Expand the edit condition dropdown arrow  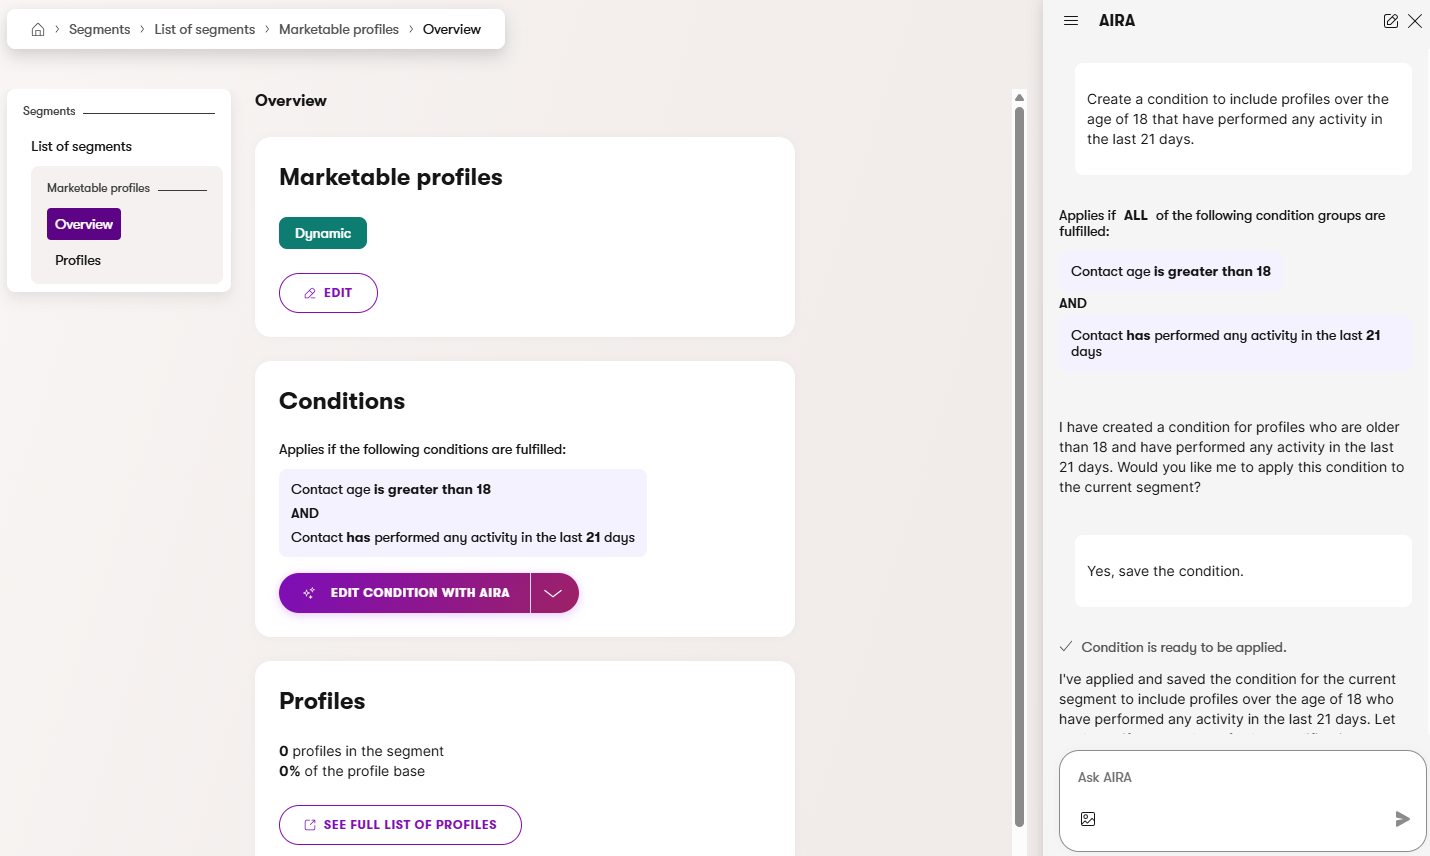(x=554, y=593)
